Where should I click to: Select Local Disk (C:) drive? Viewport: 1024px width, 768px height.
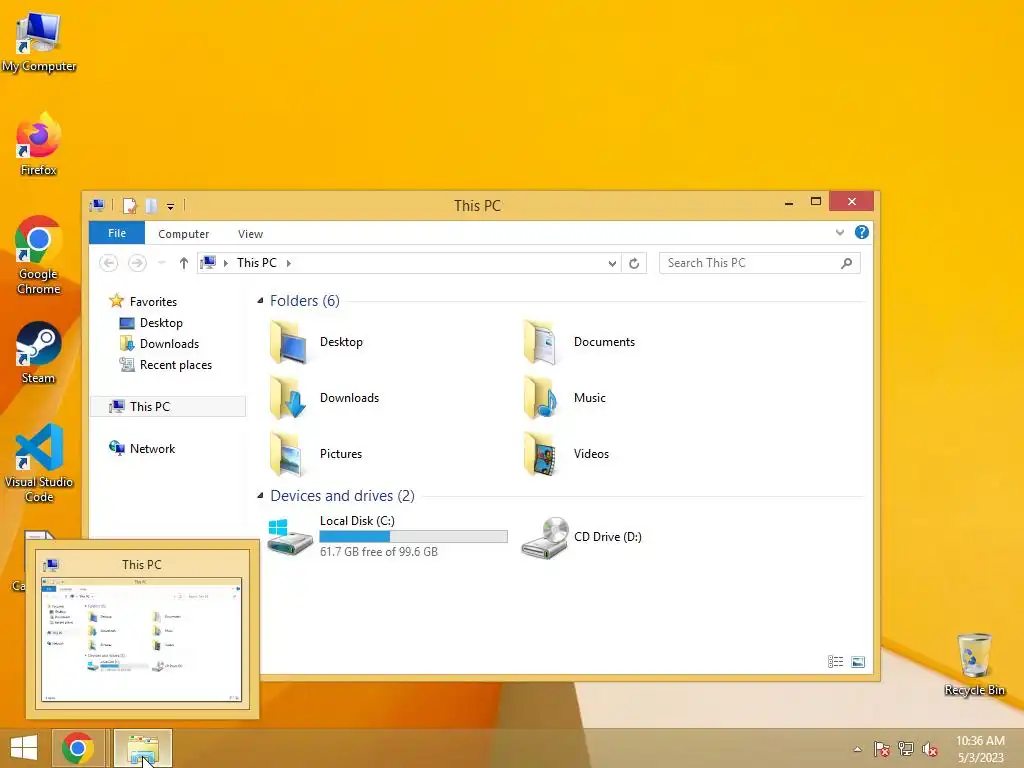387,536
